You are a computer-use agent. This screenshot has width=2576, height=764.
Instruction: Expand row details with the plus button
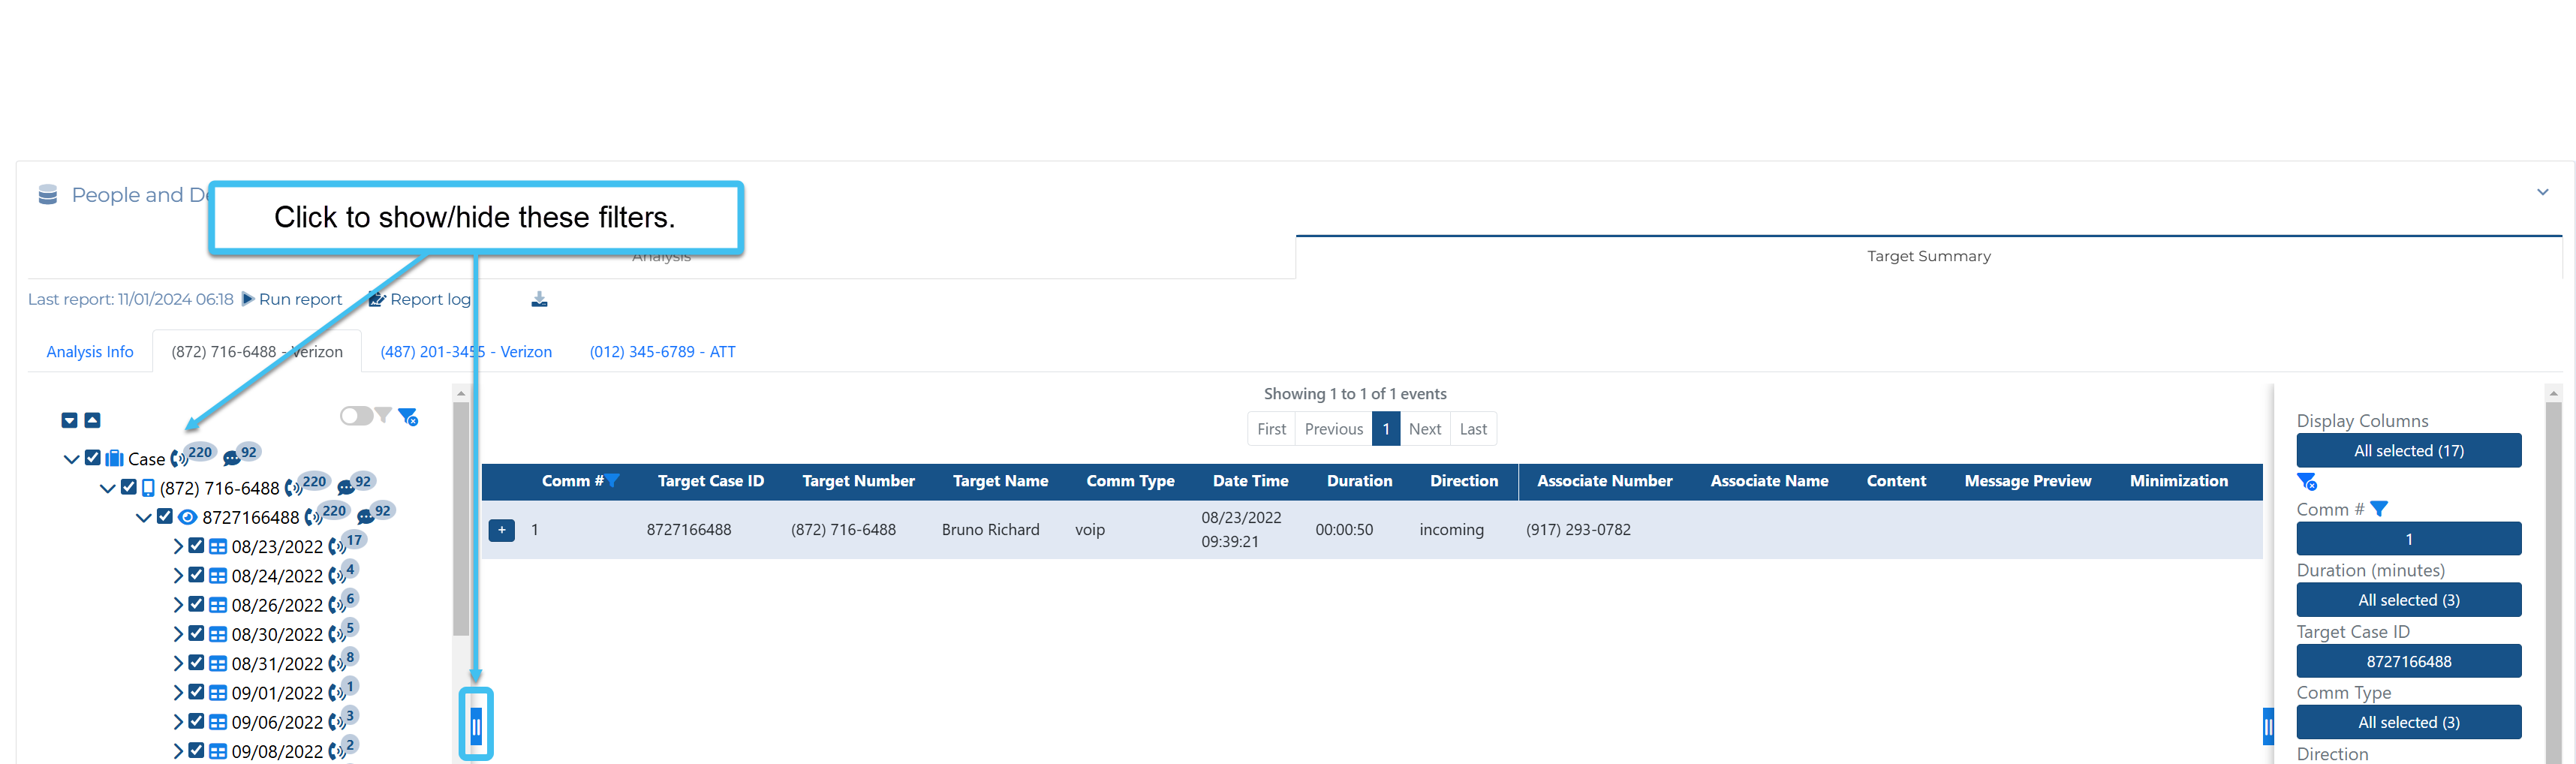(501, 530)
